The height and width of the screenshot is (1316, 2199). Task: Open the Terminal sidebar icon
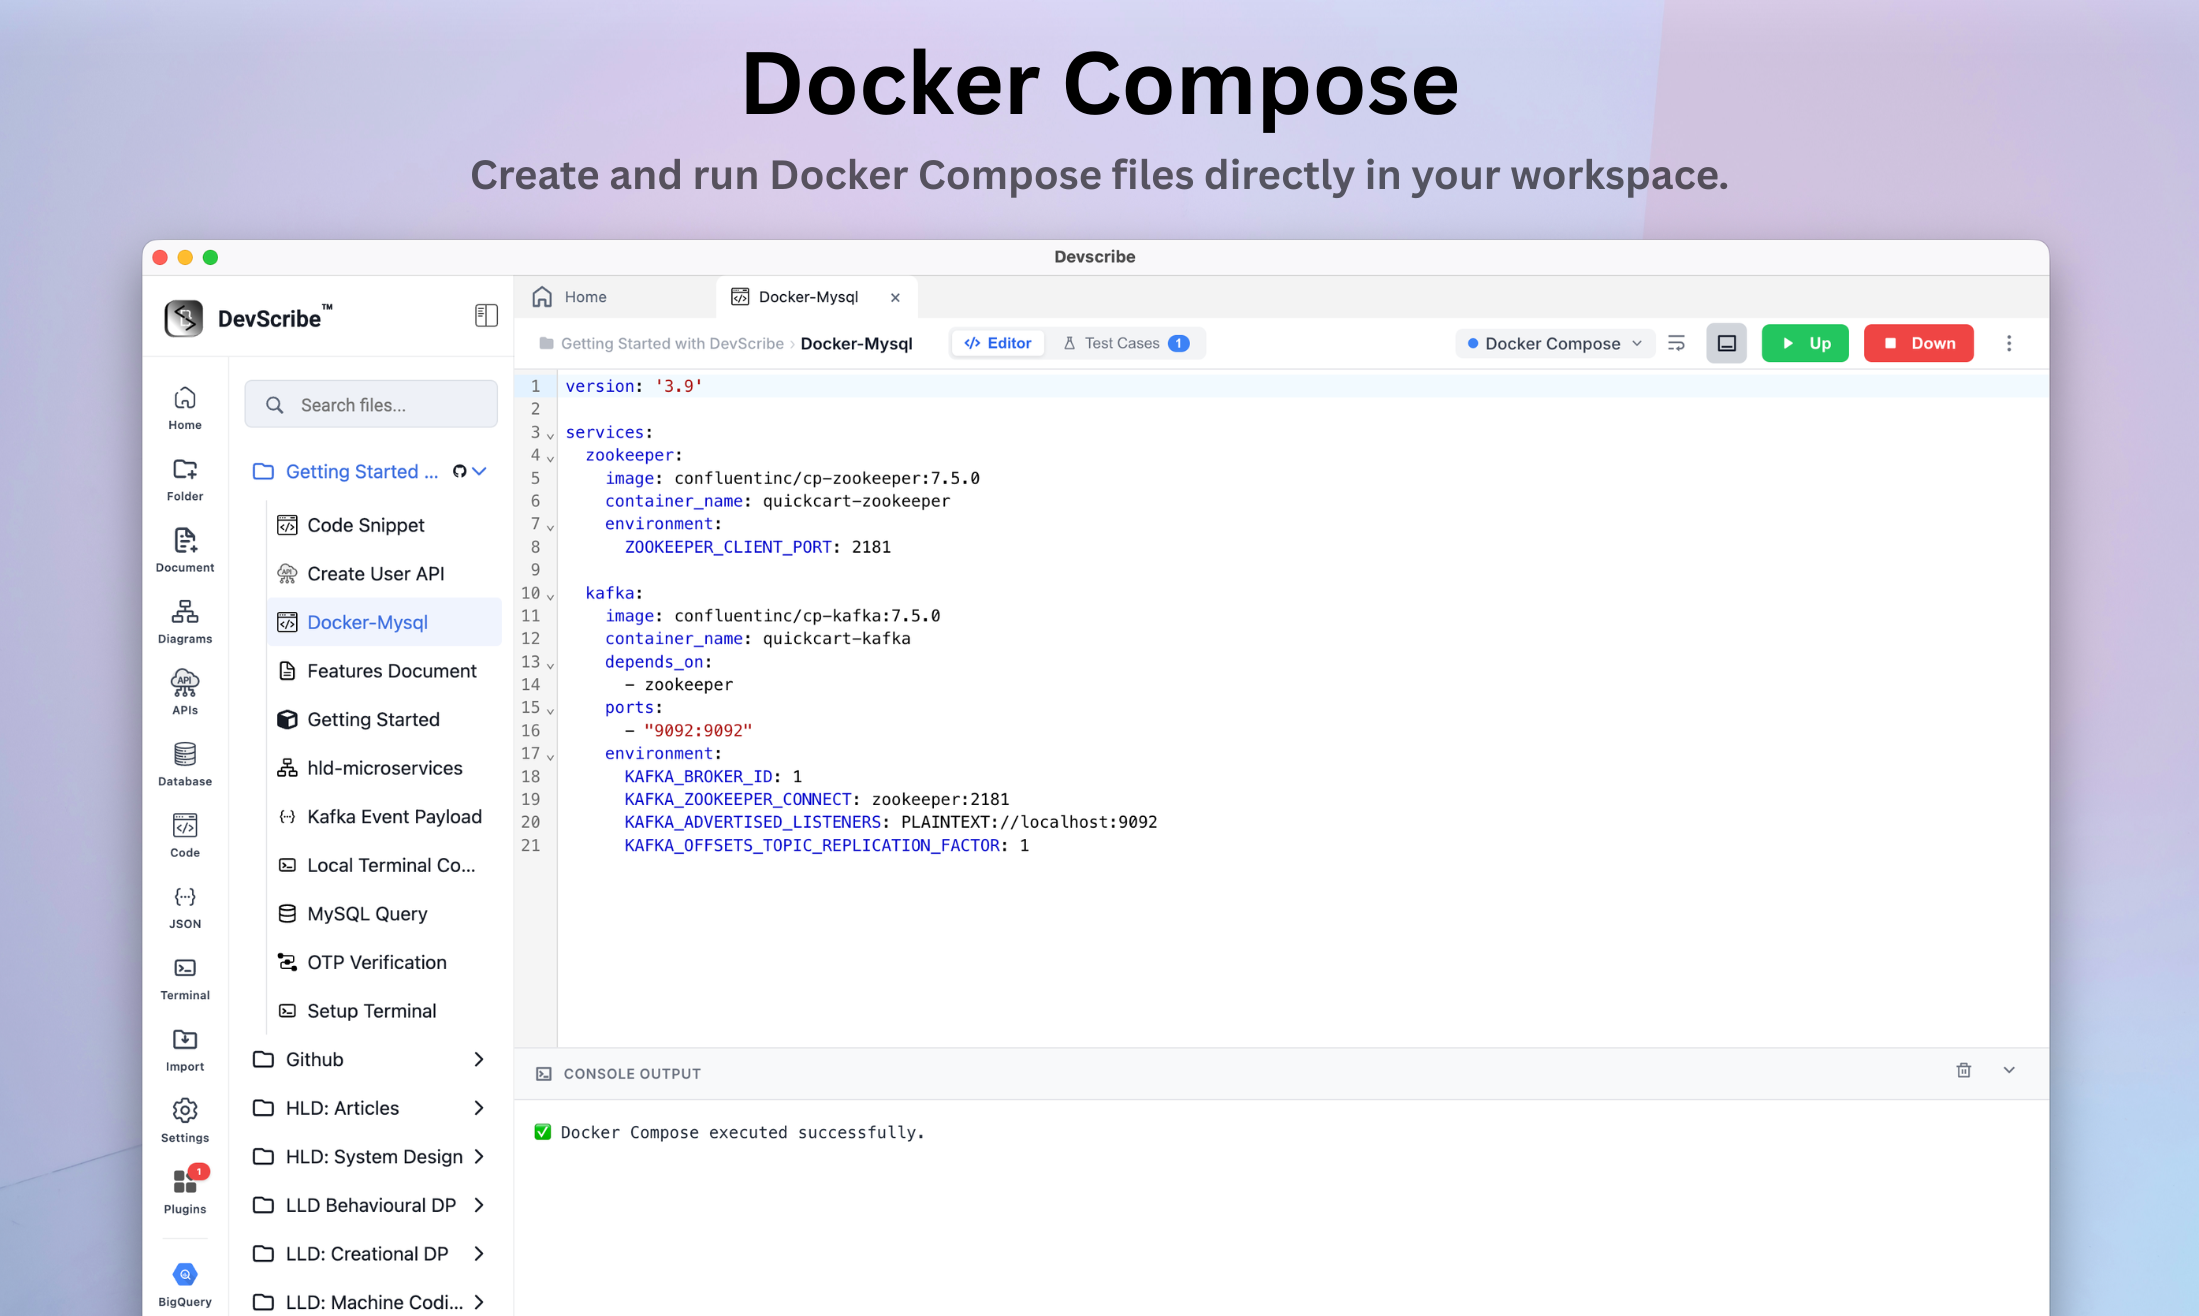pos(185,978)
